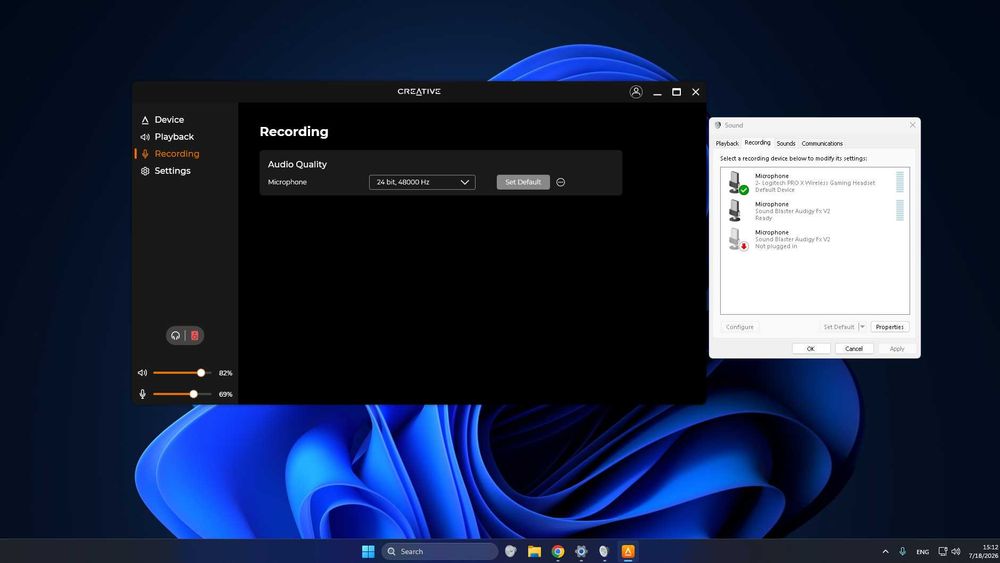Image resolution: width=1000 pixels, height=563 pixels.
Task: Switch to speakers output mode icon
Action: point(195,335)
